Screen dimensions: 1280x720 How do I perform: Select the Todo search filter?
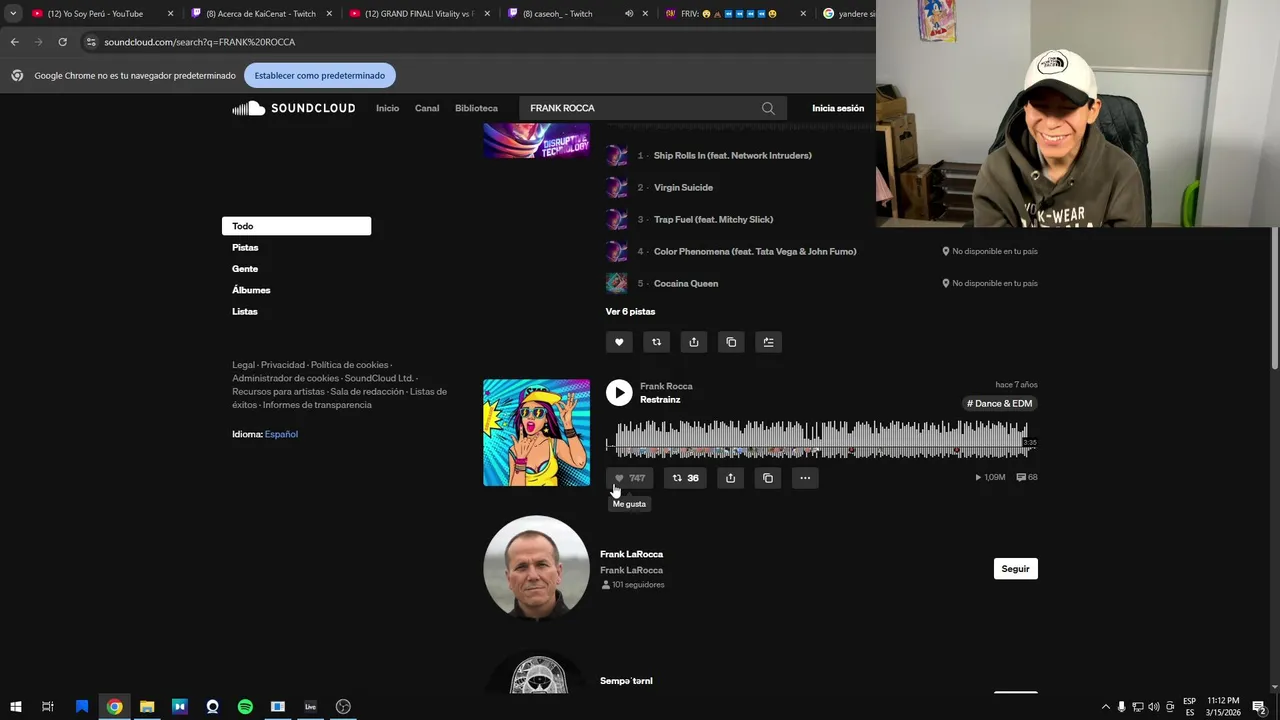click(296, 226)
